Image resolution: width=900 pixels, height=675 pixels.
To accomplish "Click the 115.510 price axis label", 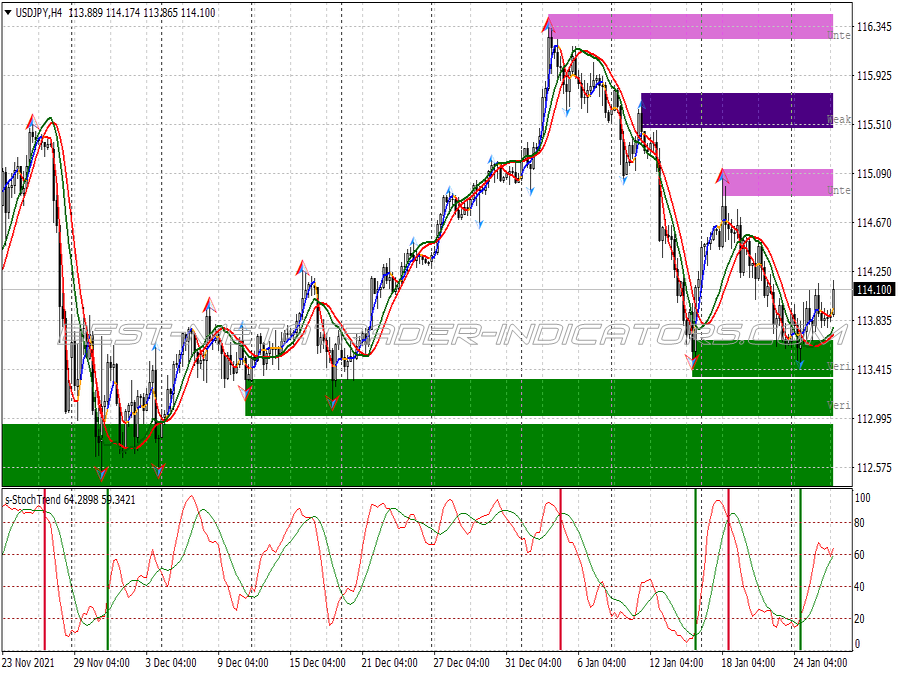I will 874,125.
